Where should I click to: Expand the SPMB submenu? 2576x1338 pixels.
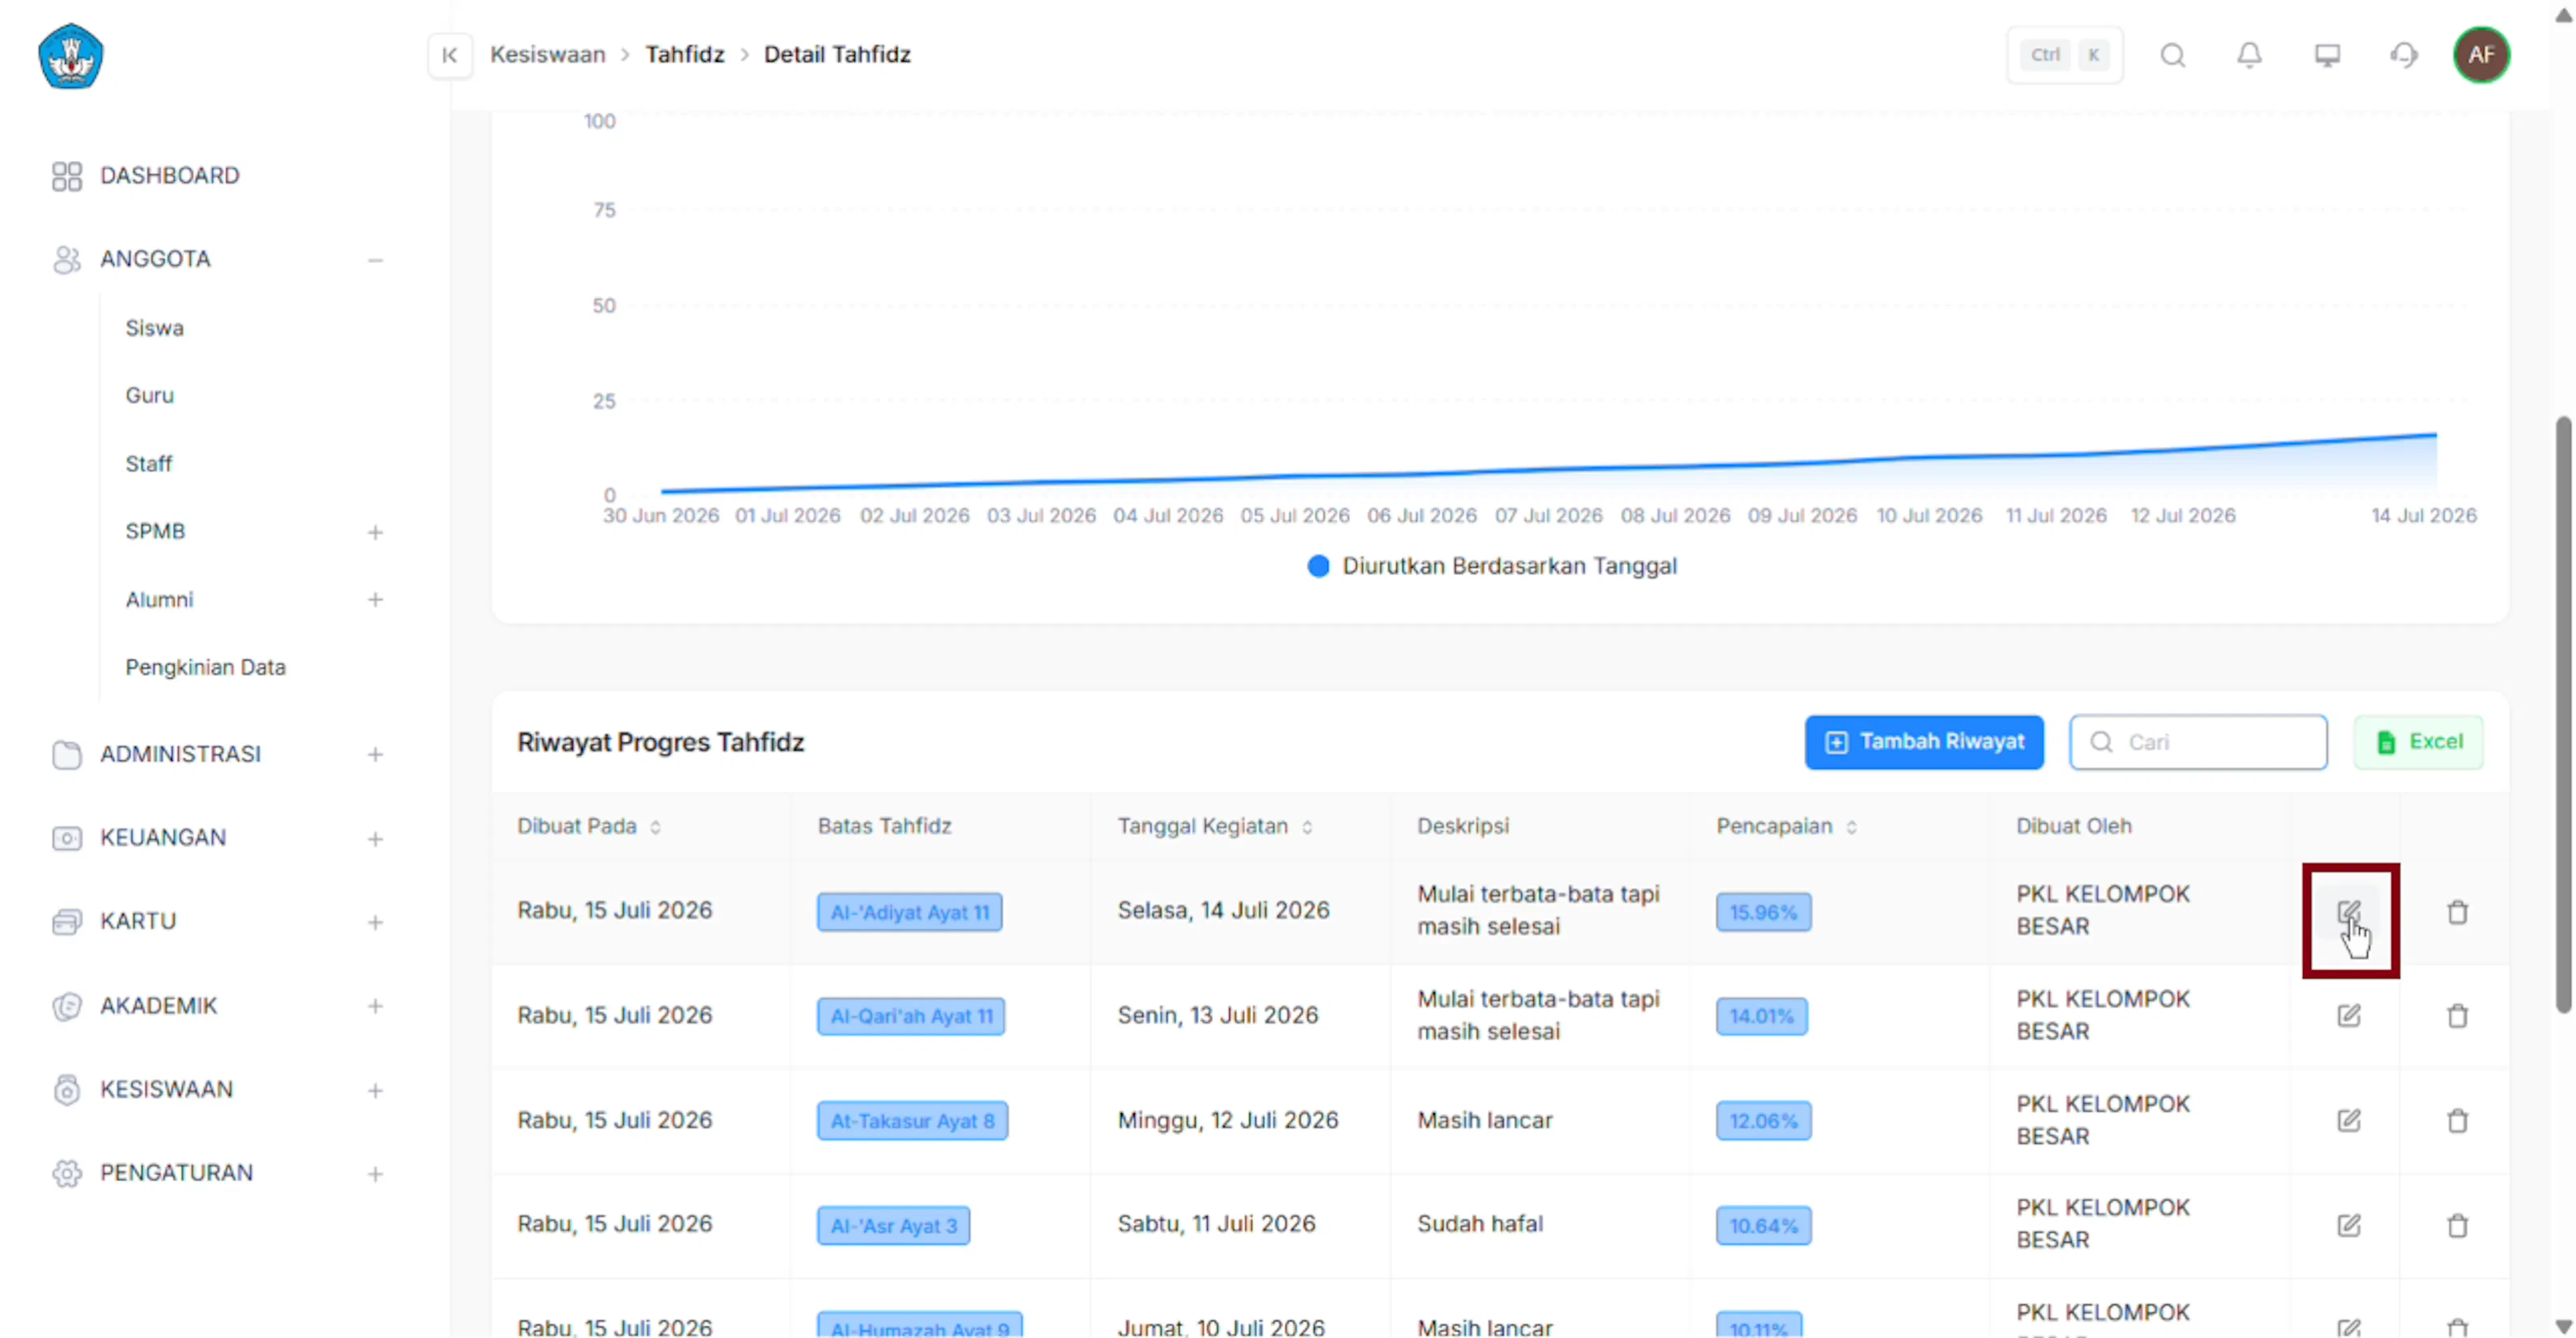pos(375,532)
